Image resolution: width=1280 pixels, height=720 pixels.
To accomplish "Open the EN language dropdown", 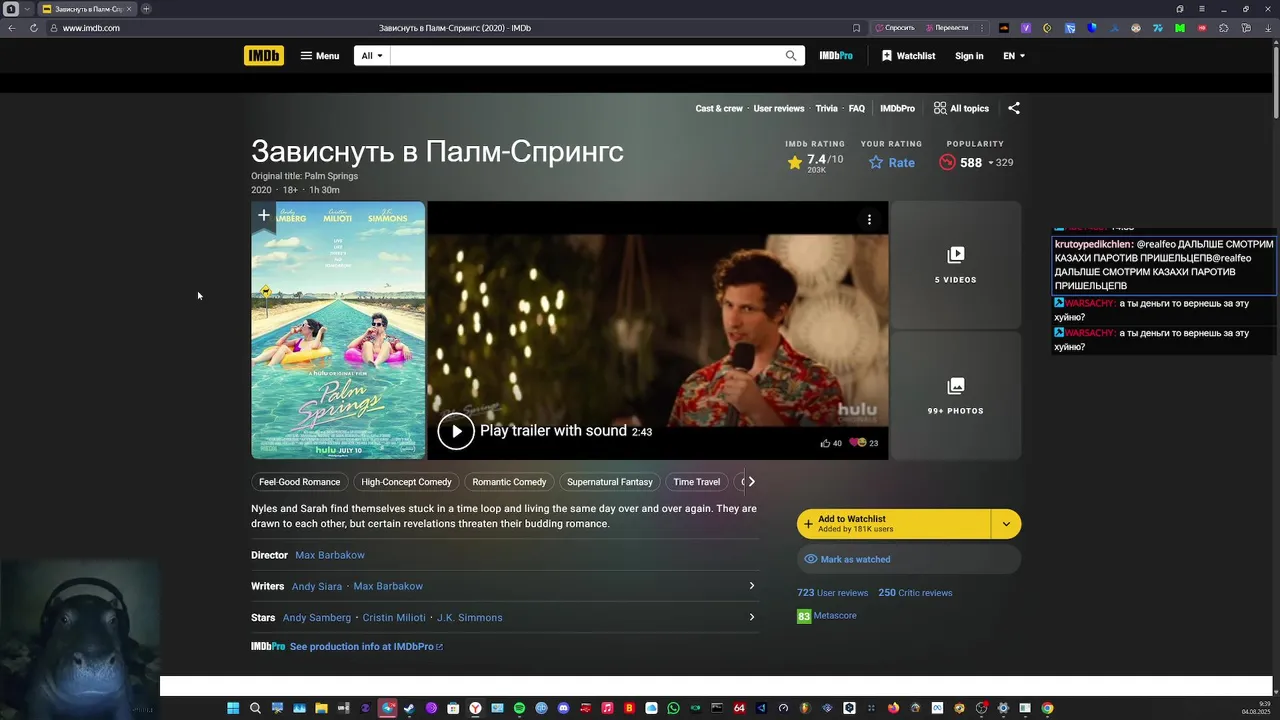I will tap(1014, 56).
